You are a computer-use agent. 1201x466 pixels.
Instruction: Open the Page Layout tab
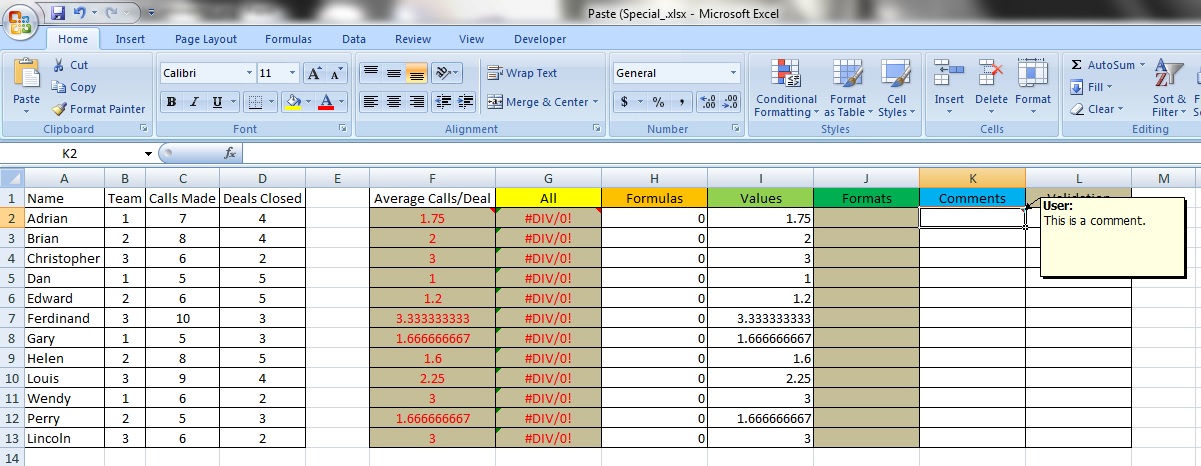[206, 39]
